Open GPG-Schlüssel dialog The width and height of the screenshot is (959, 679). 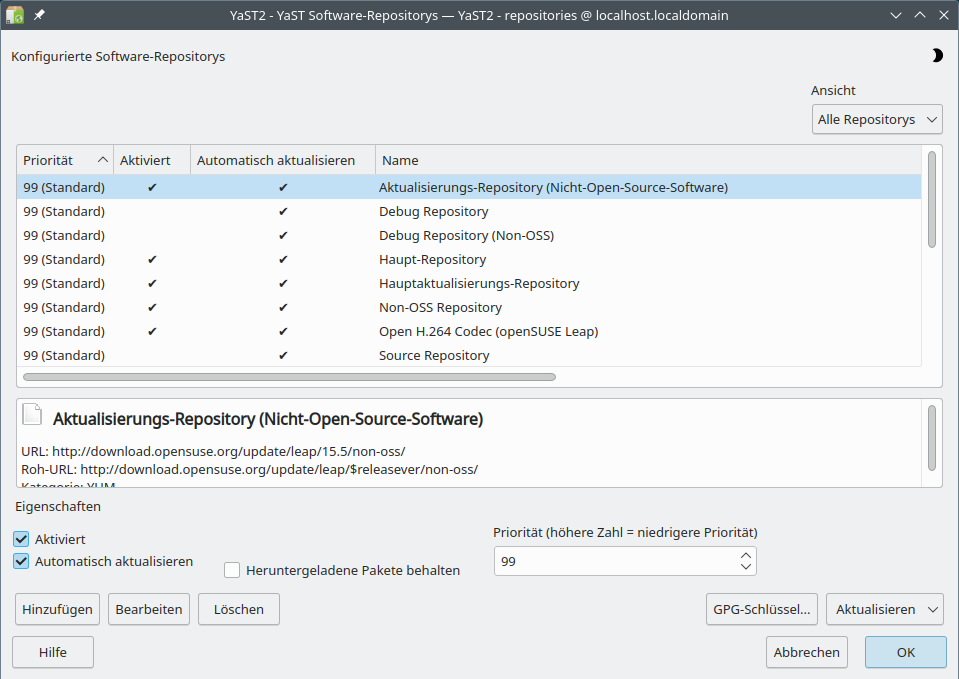[x=761, y=609]
